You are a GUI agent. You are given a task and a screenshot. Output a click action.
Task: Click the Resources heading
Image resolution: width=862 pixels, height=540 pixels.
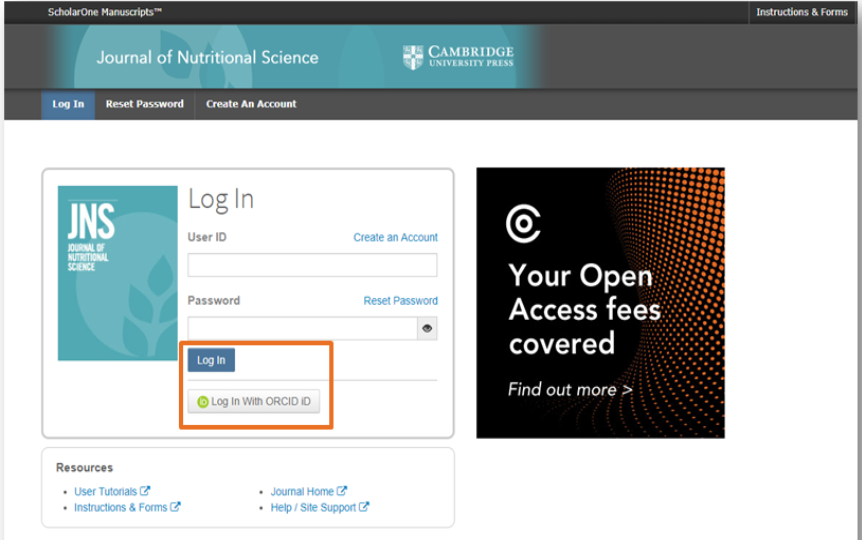84,467
